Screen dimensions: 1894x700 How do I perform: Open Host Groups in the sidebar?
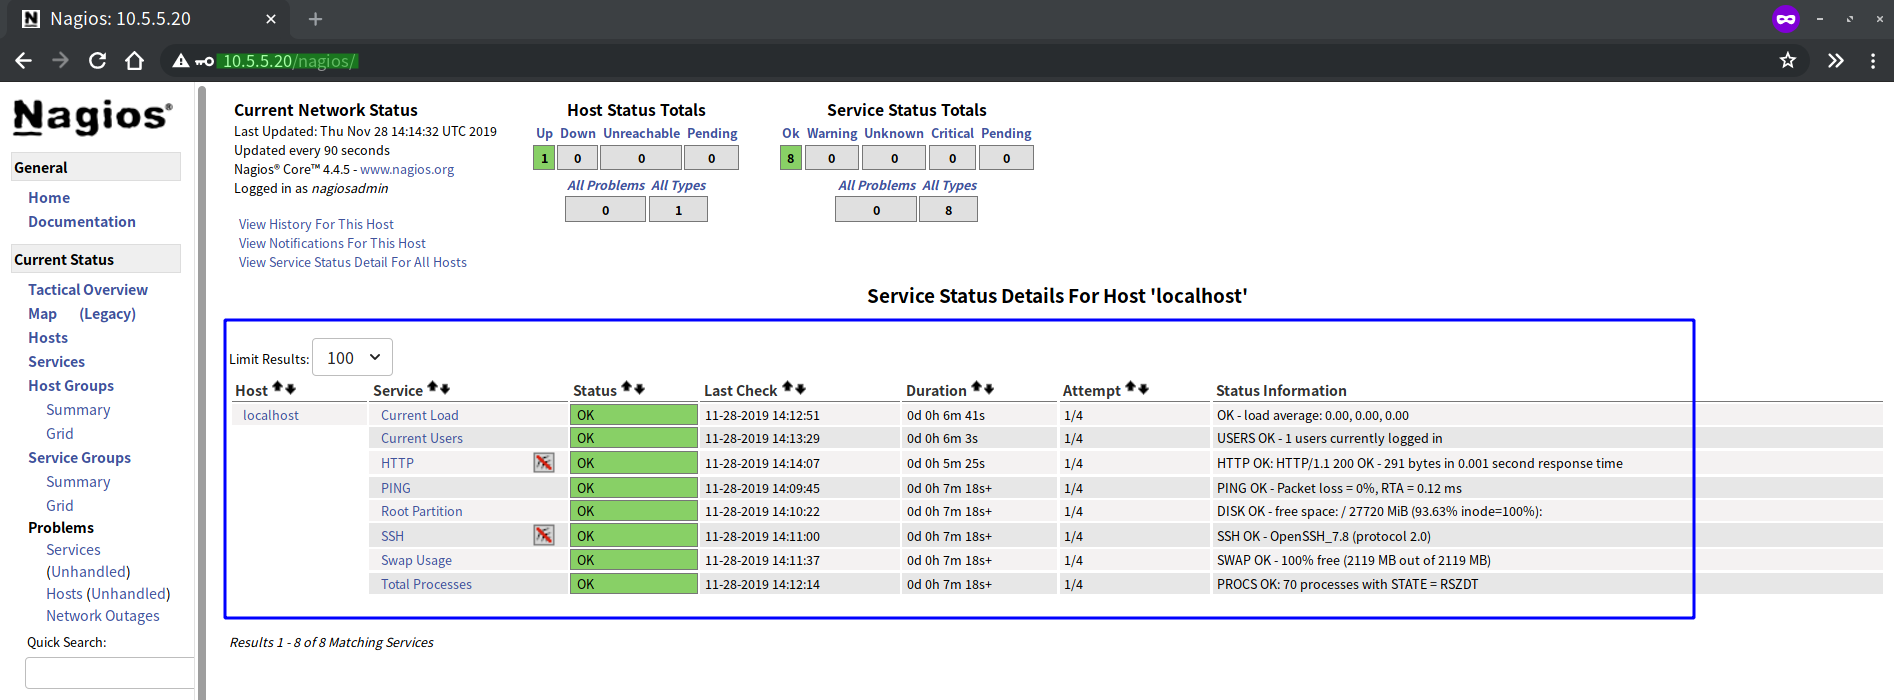point(71,386)
